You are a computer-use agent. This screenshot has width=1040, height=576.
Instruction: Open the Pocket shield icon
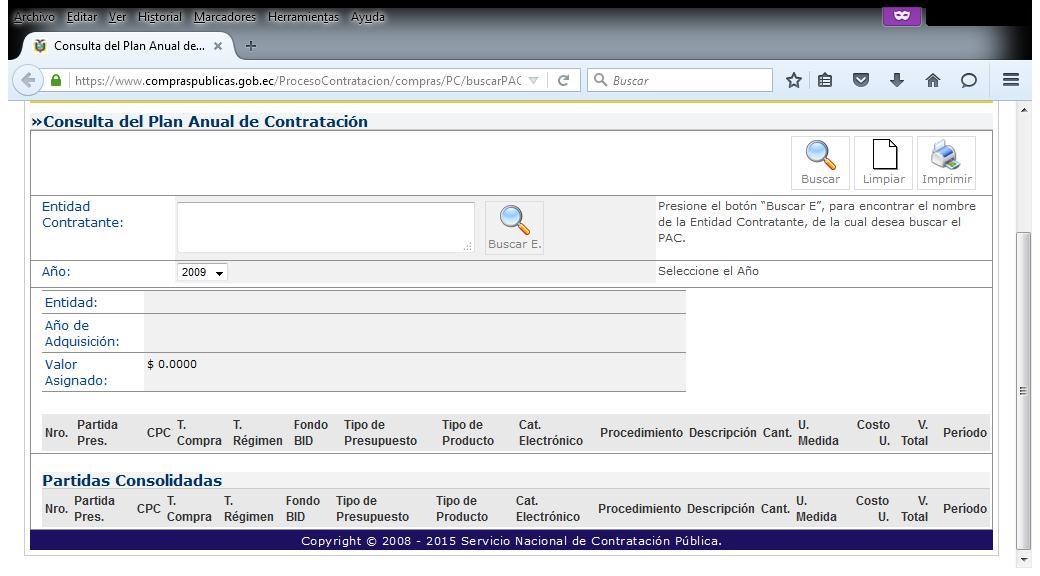pyautogui.click(x=861, y=81)
